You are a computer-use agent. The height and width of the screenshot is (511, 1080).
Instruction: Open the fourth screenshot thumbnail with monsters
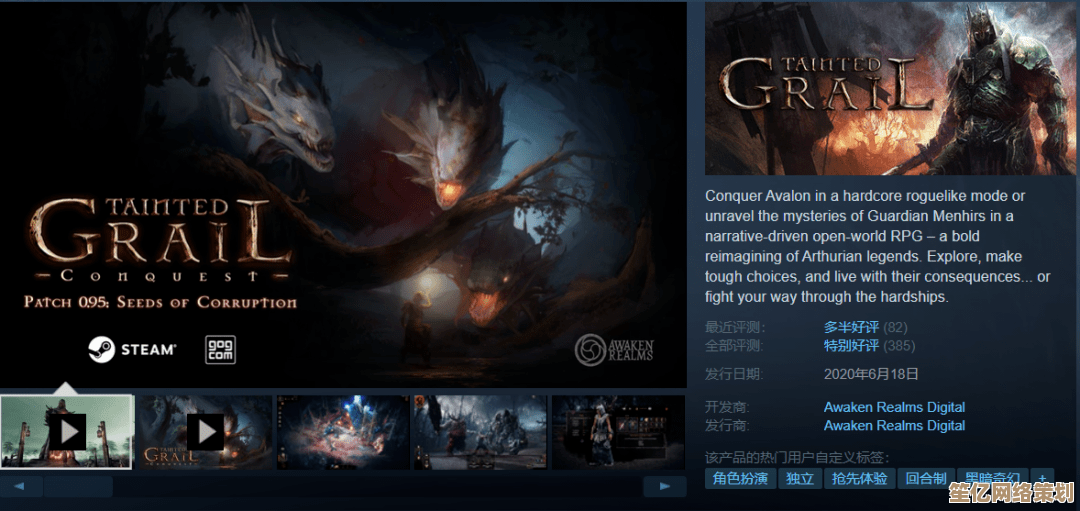coord(480,432)
